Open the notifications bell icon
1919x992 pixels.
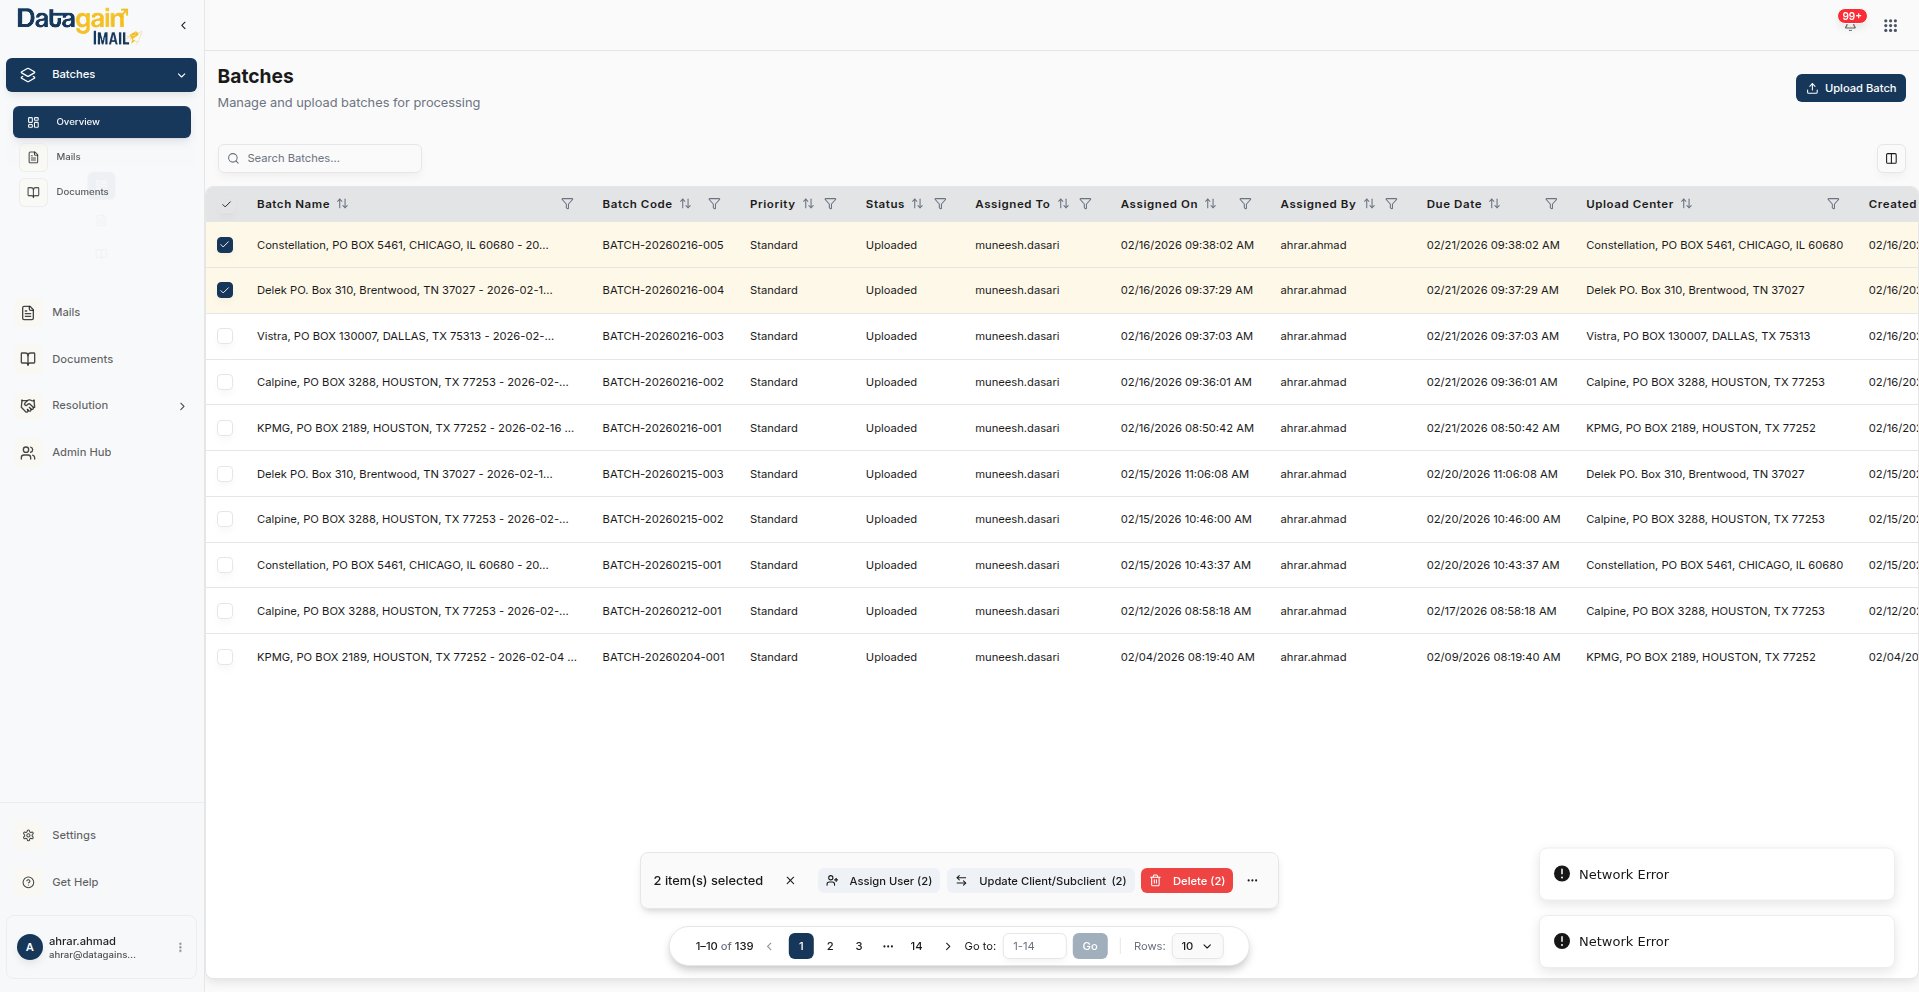[x=1849, y=25]
